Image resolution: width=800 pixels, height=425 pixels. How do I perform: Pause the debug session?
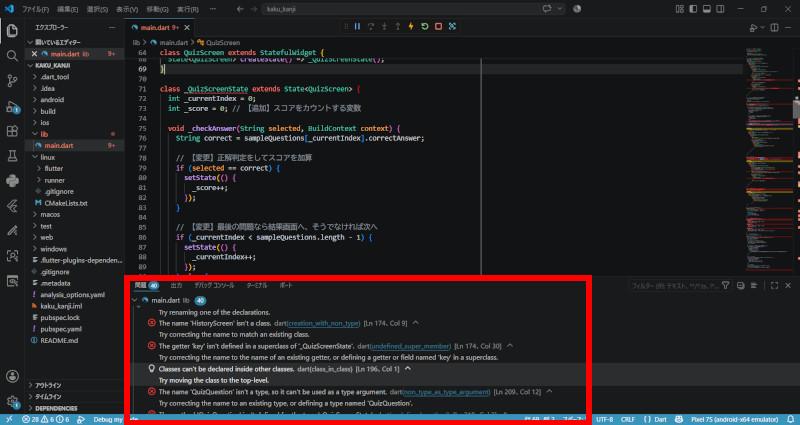point(358,27)
